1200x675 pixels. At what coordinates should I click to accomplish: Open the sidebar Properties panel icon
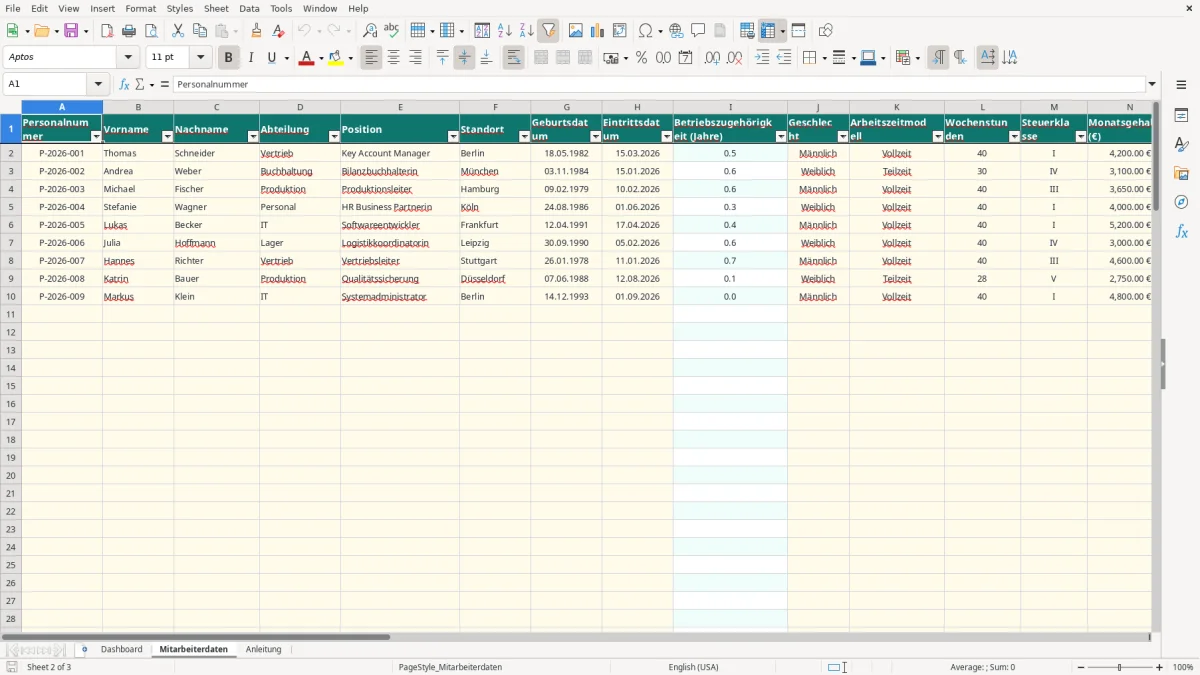pos(1181,115)
